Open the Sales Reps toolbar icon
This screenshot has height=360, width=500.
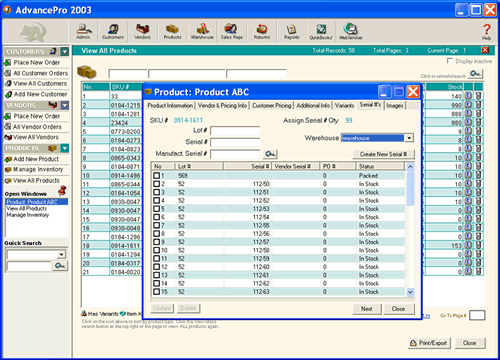coord(231,31)
